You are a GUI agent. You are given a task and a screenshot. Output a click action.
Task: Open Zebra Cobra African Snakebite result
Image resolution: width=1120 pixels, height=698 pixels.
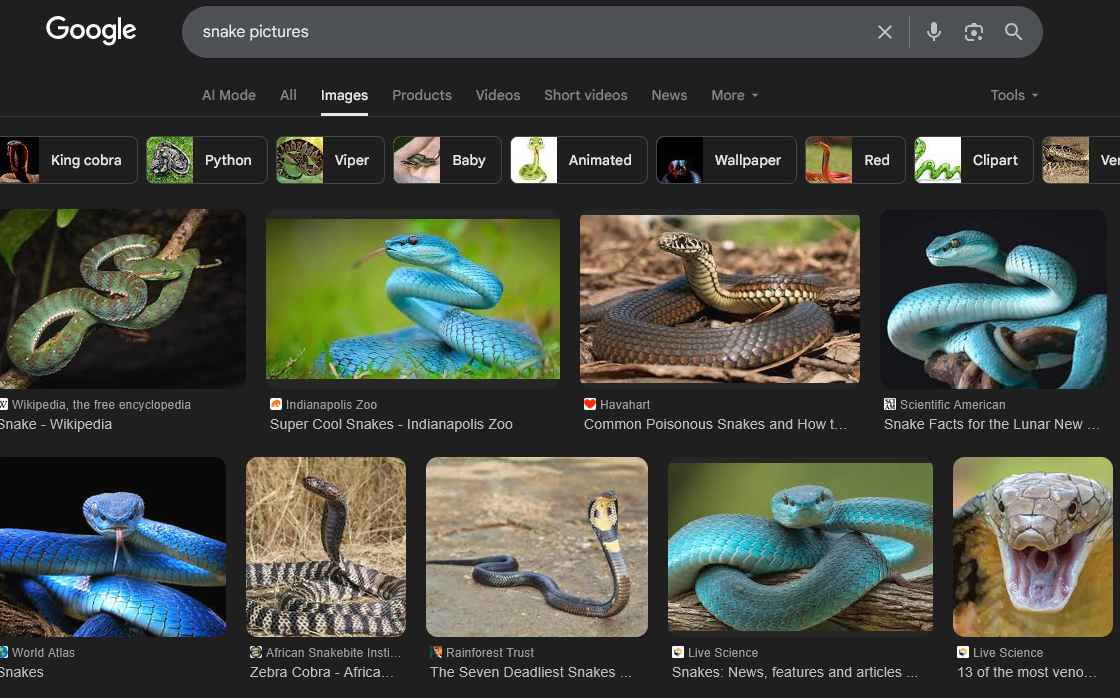[325, 672]
